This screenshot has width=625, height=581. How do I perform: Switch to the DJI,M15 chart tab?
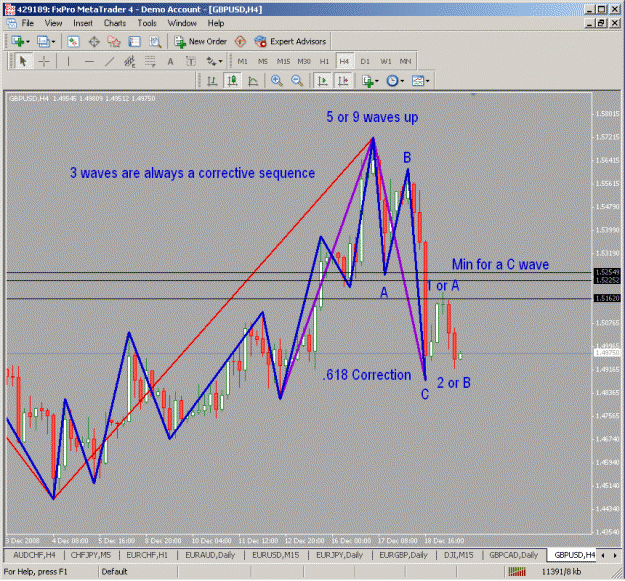[x=458, y=555]
